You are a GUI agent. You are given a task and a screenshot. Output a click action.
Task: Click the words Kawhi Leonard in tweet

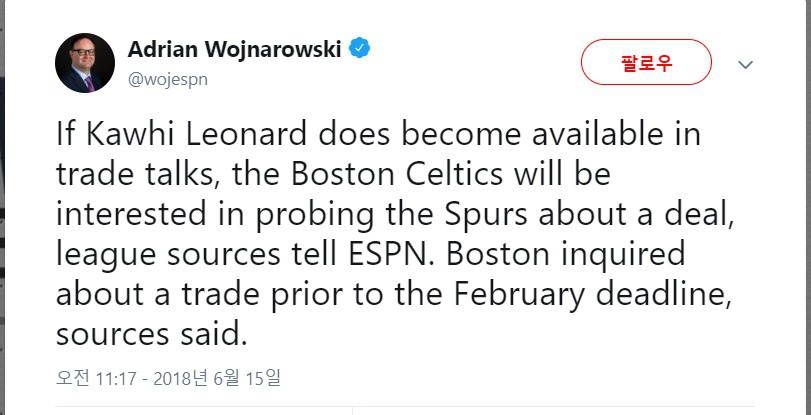(197, 134)
